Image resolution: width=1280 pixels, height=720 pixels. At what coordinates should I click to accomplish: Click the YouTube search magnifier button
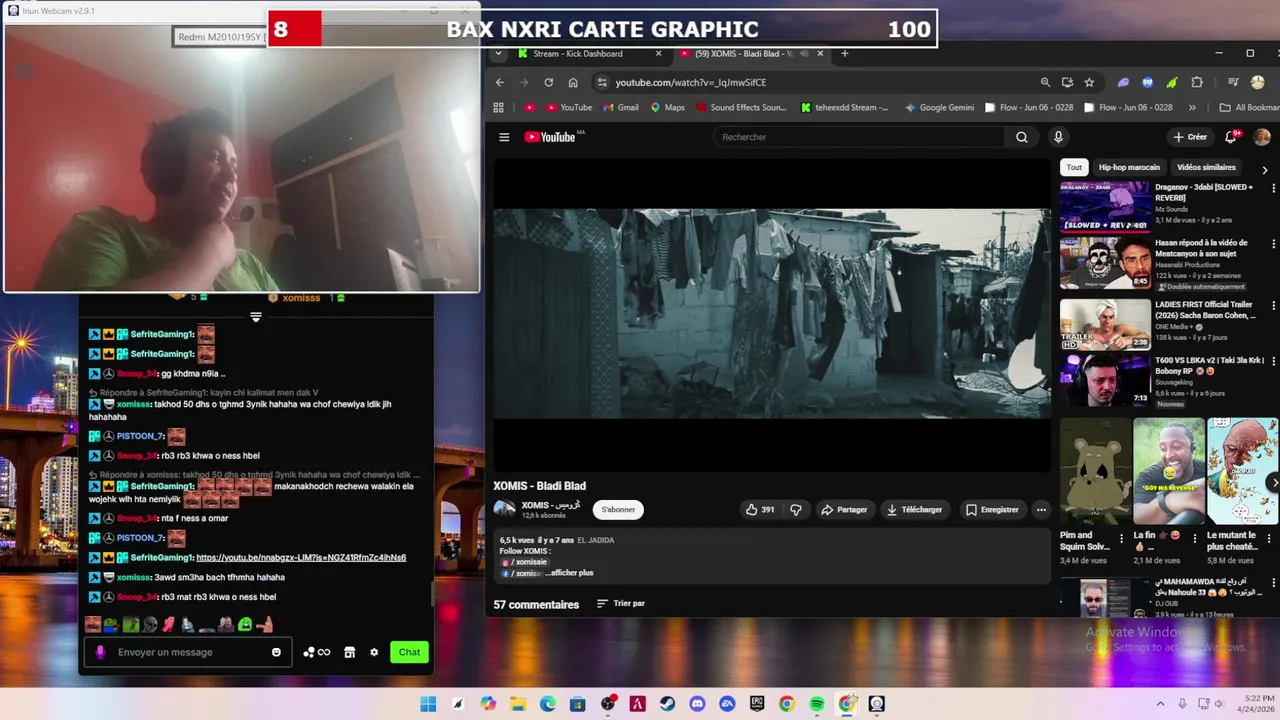coord(1021,137)
